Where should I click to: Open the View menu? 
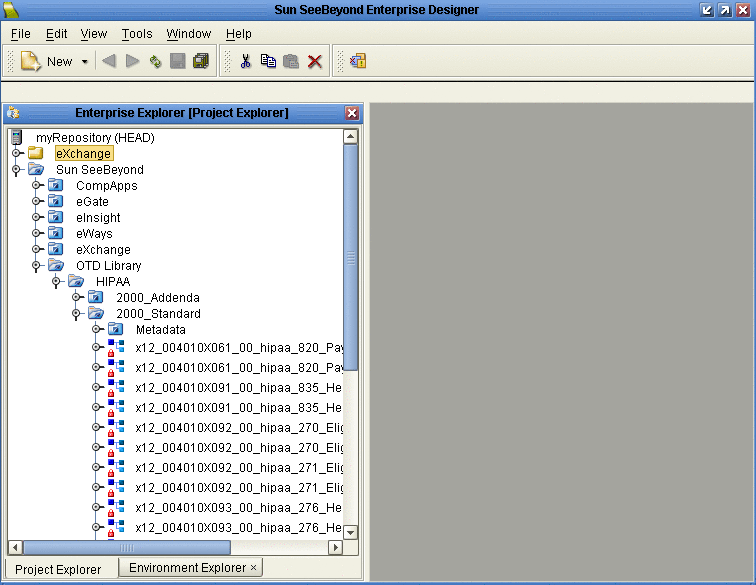(94, 34)
